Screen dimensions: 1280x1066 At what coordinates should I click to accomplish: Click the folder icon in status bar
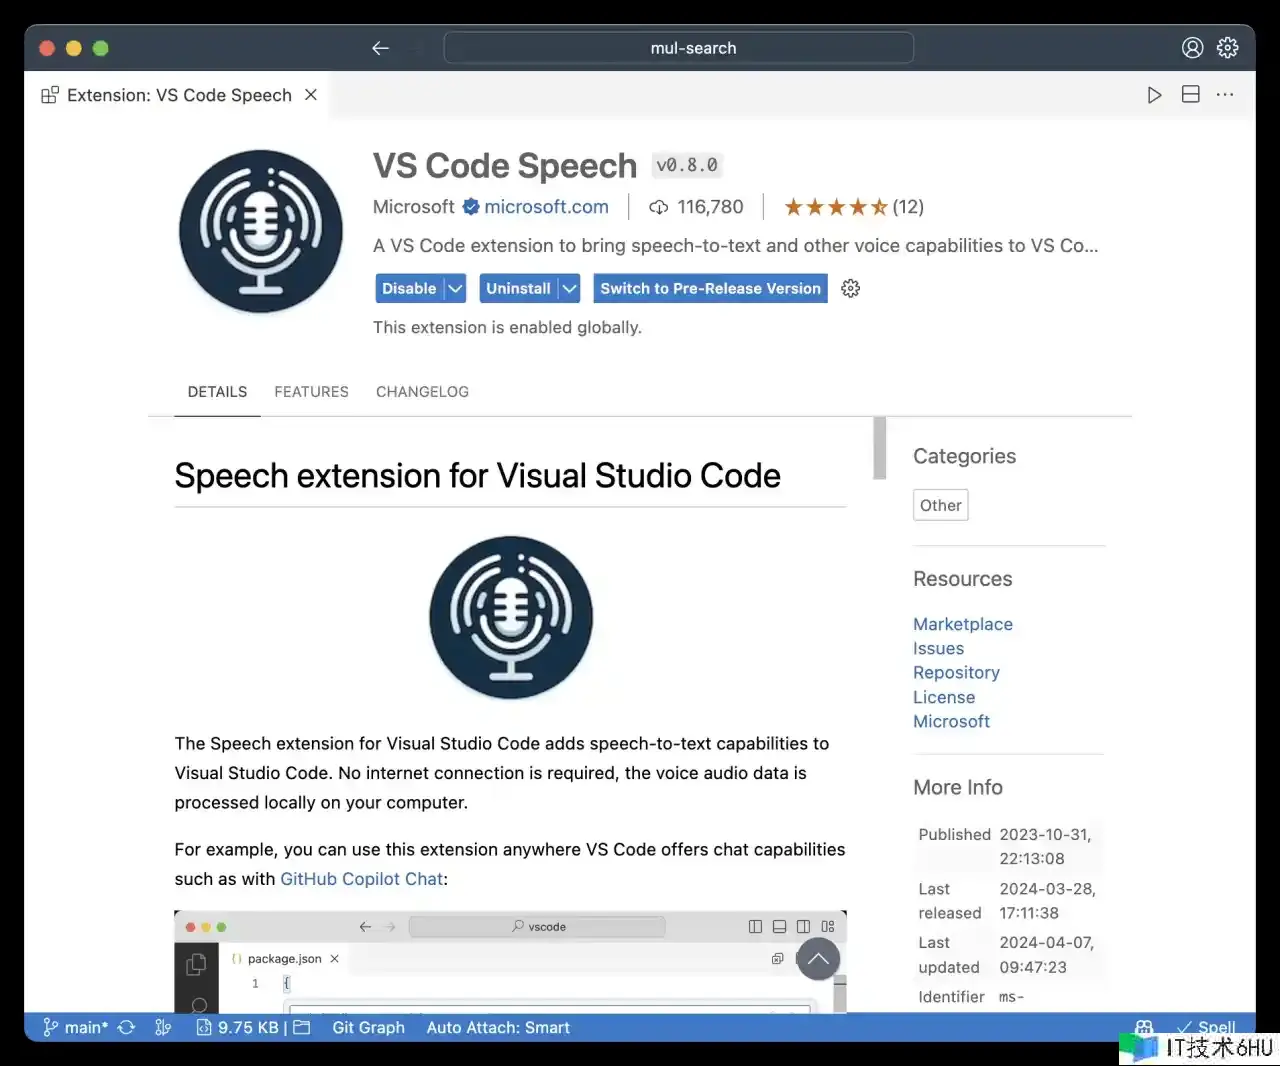coord(301,1027)
